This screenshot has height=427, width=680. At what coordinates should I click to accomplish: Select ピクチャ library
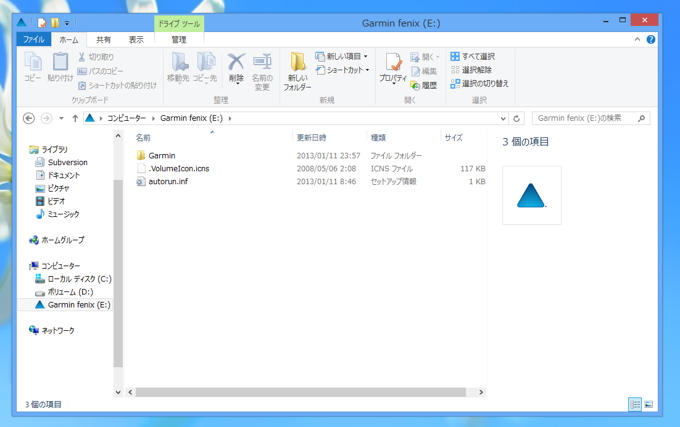tap(52, 188)
